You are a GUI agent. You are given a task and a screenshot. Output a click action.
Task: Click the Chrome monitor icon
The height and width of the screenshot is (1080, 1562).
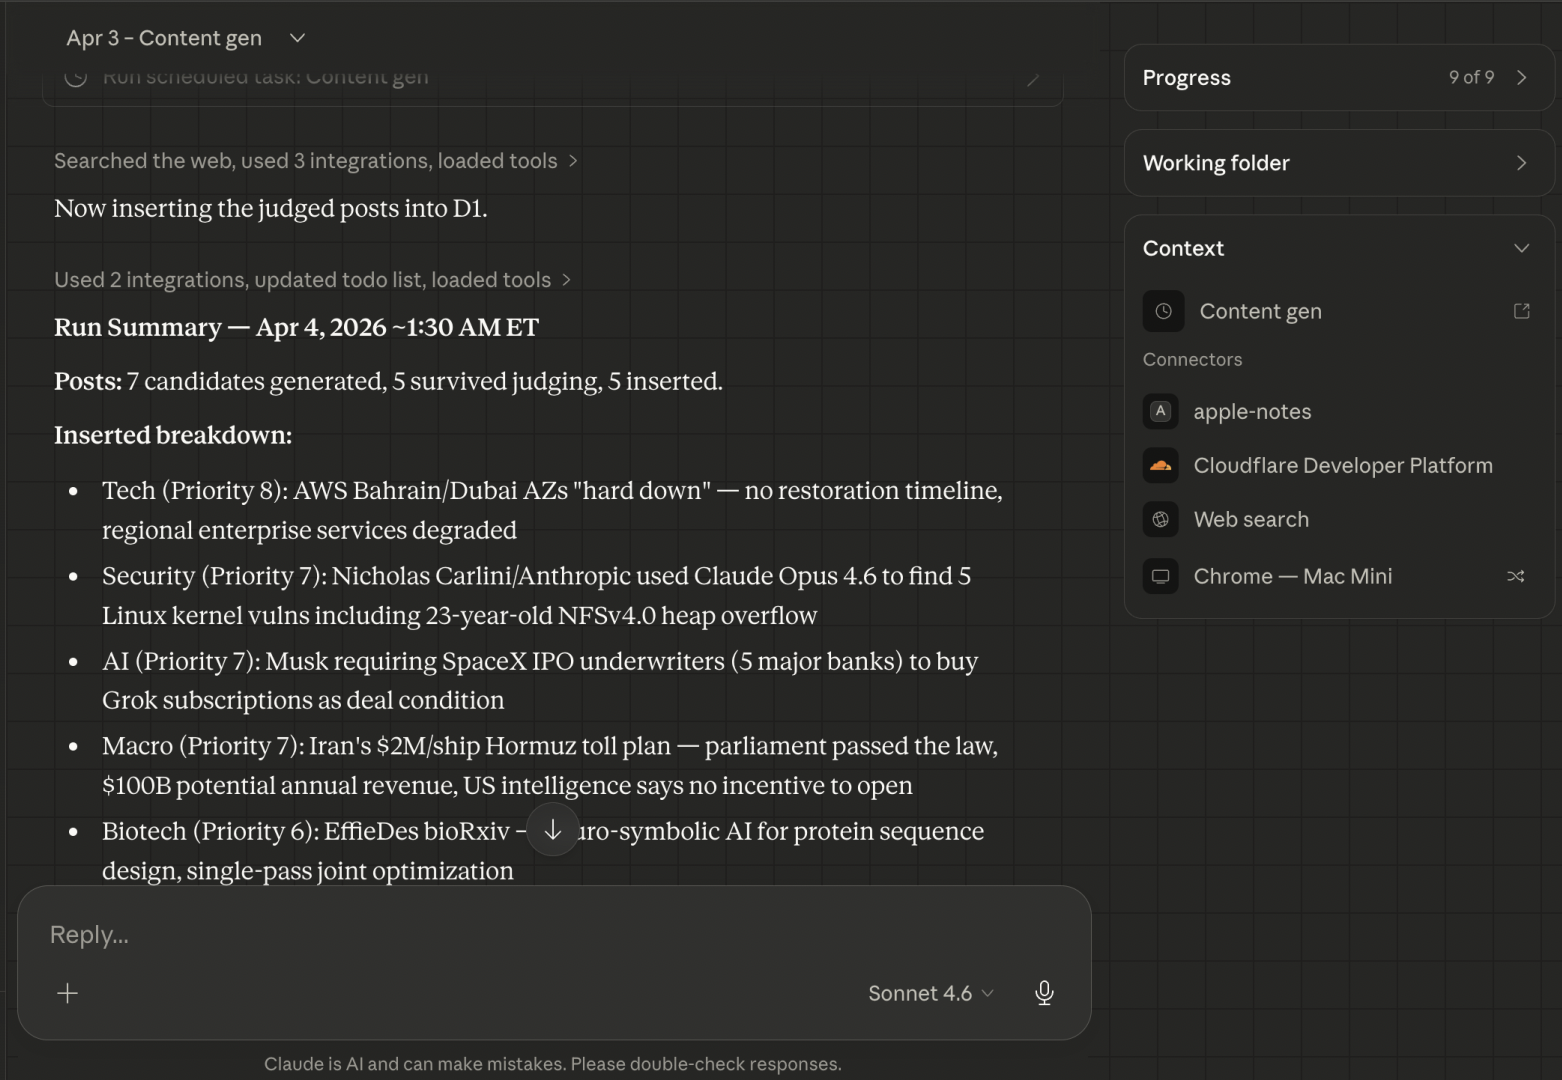coord(1160,576)
